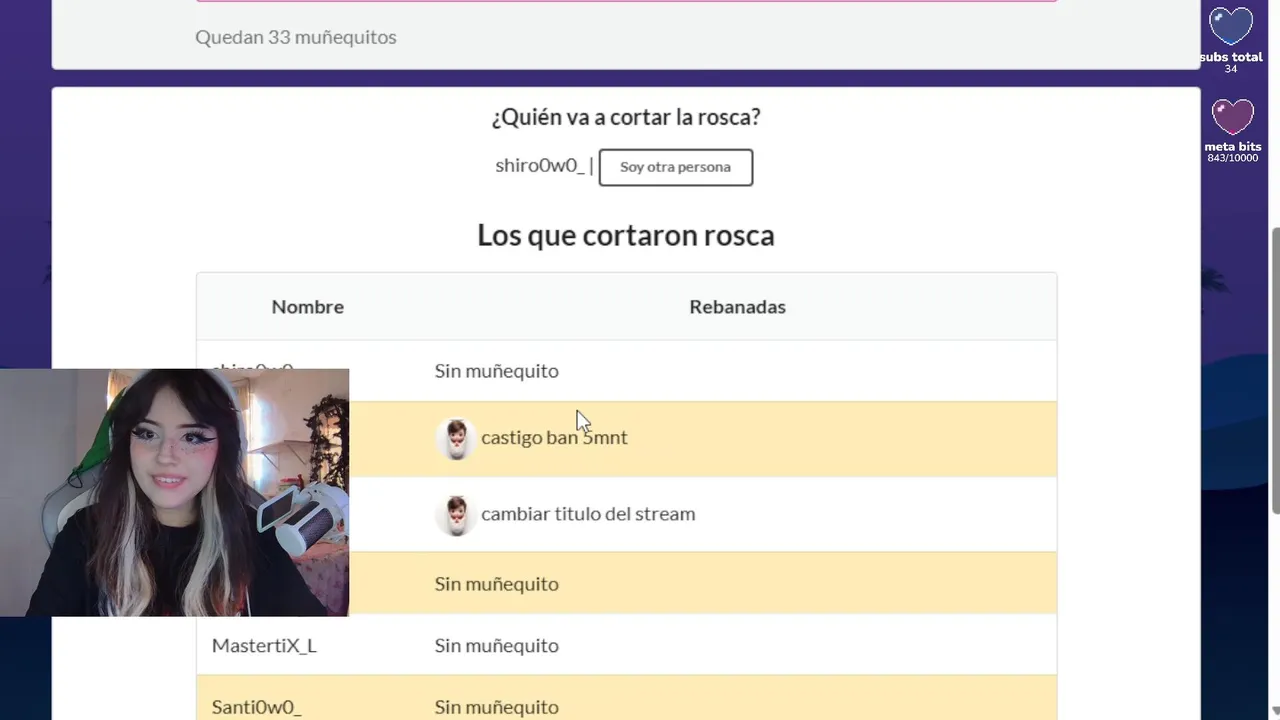
Task: Select the MastertiX_L name in the table
Action: 264,646
